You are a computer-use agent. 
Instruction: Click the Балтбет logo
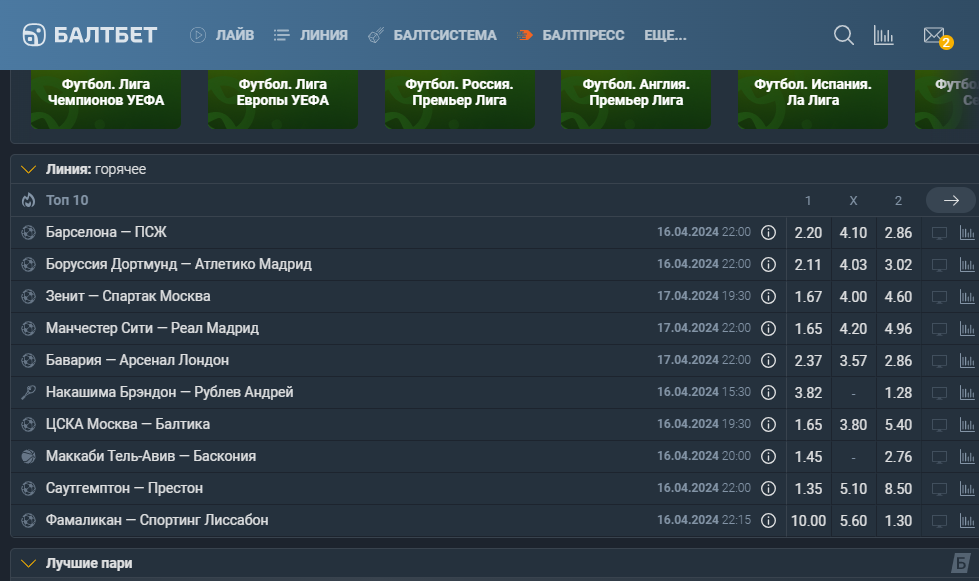pyautogui.click(x=90, y=35)
